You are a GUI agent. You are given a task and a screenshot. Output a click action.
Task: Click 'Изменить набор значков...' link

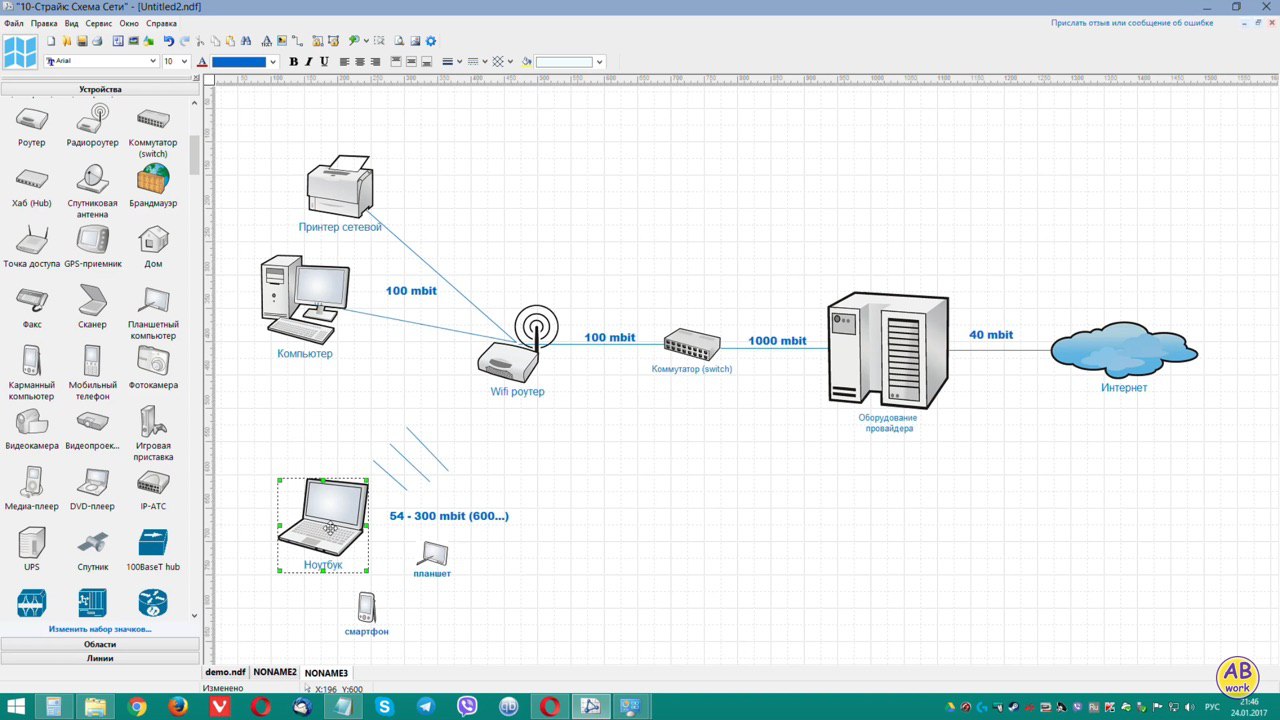click(100, 629)
